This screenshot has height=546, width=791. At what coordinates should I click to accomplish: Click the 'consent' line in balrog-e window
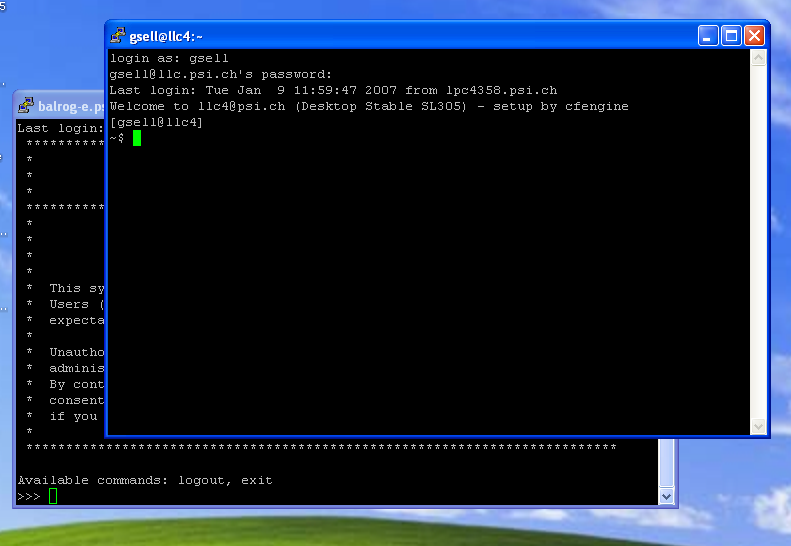77,400
